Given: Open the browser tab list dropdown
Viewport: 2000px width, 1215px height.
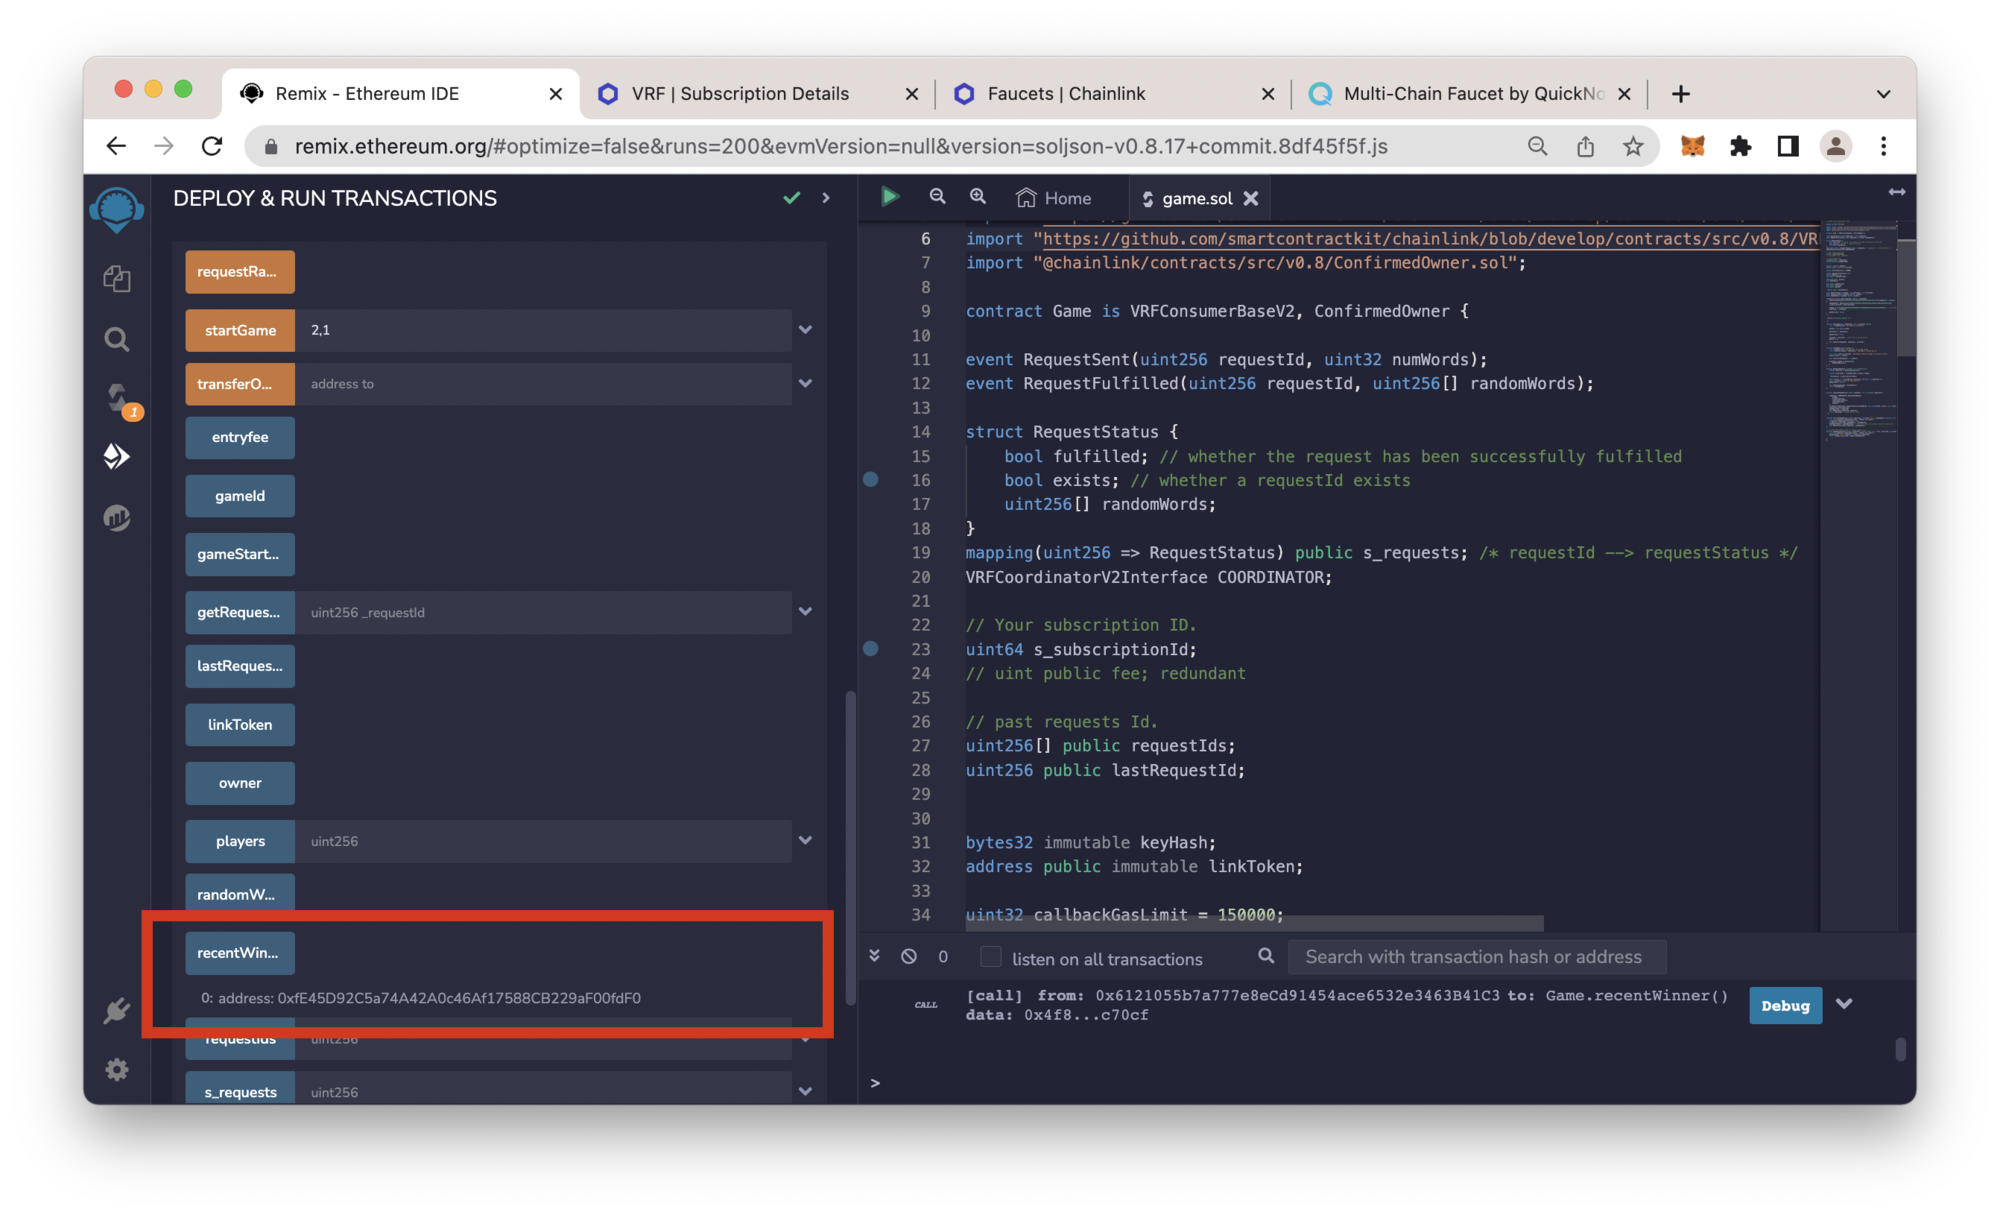Looking at the screenshot, I should coord(1883,94).
